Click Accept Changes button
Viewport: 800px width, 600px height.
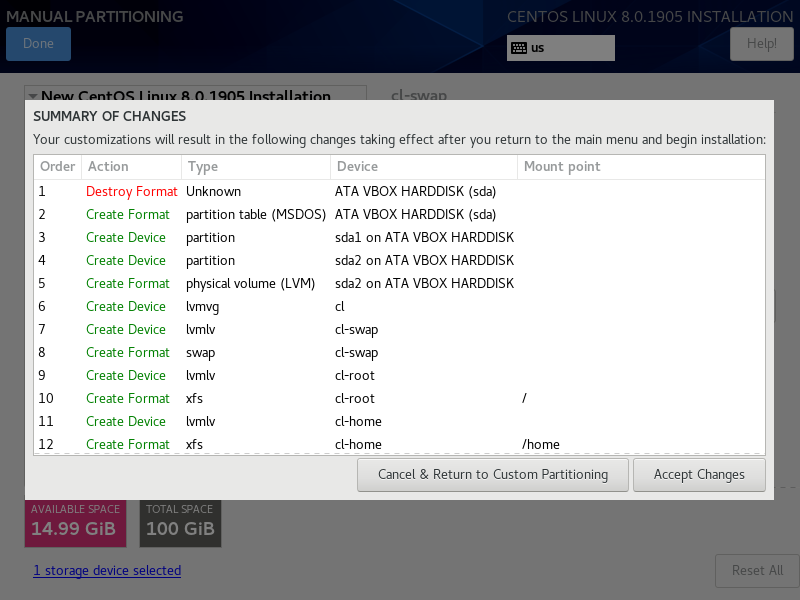click(699, 475)
